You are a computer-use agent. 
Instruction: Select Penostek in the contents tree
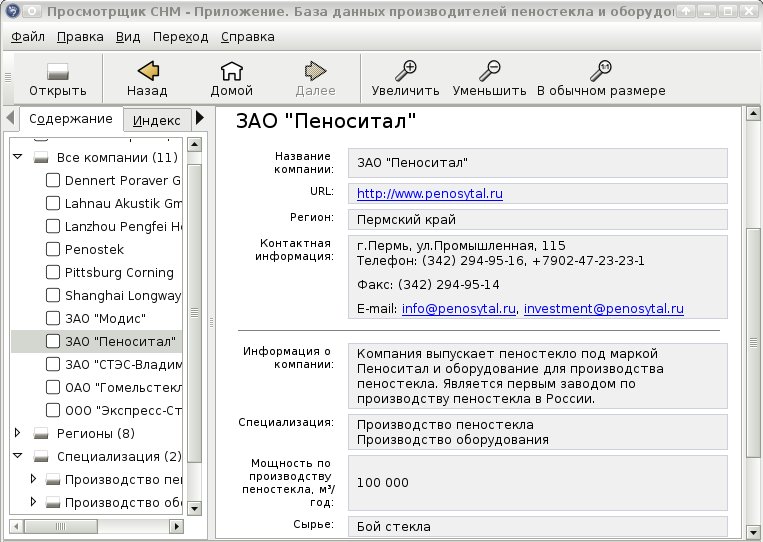click(94, 250)
